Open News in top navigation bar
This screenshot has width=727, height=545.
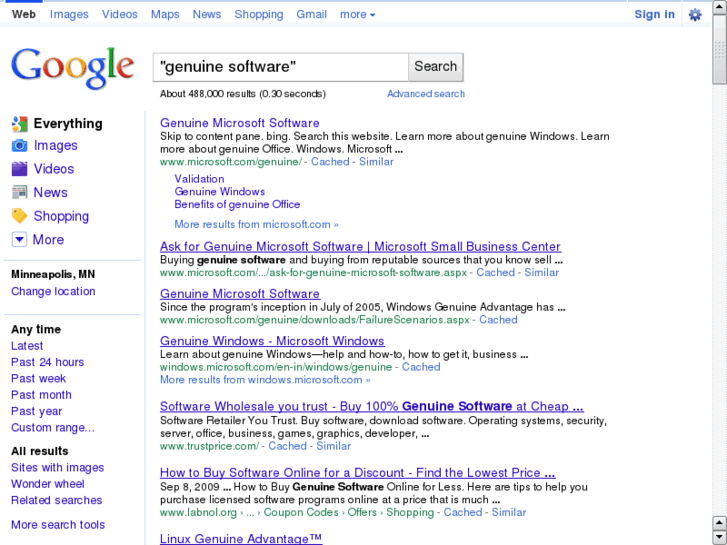pyautogui.click(x=207, y=15)
